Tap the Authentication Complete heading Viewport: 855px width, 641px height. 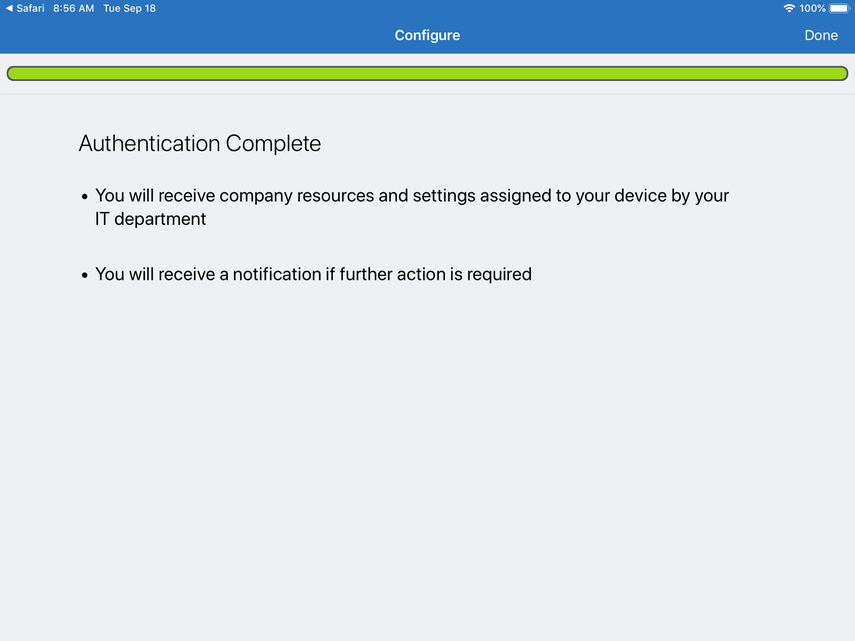point(200,143)
